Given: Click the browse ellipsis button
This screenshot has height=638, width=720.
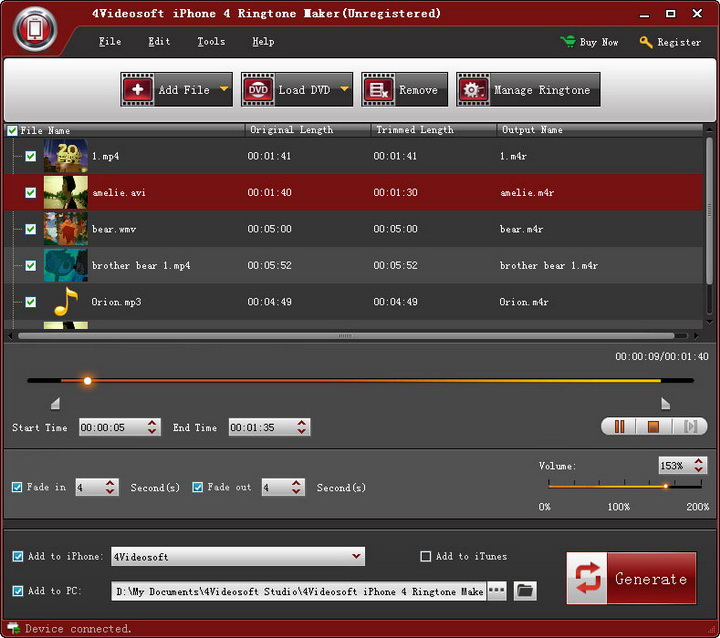Looking at the screenshot, I should coord(496,590).
